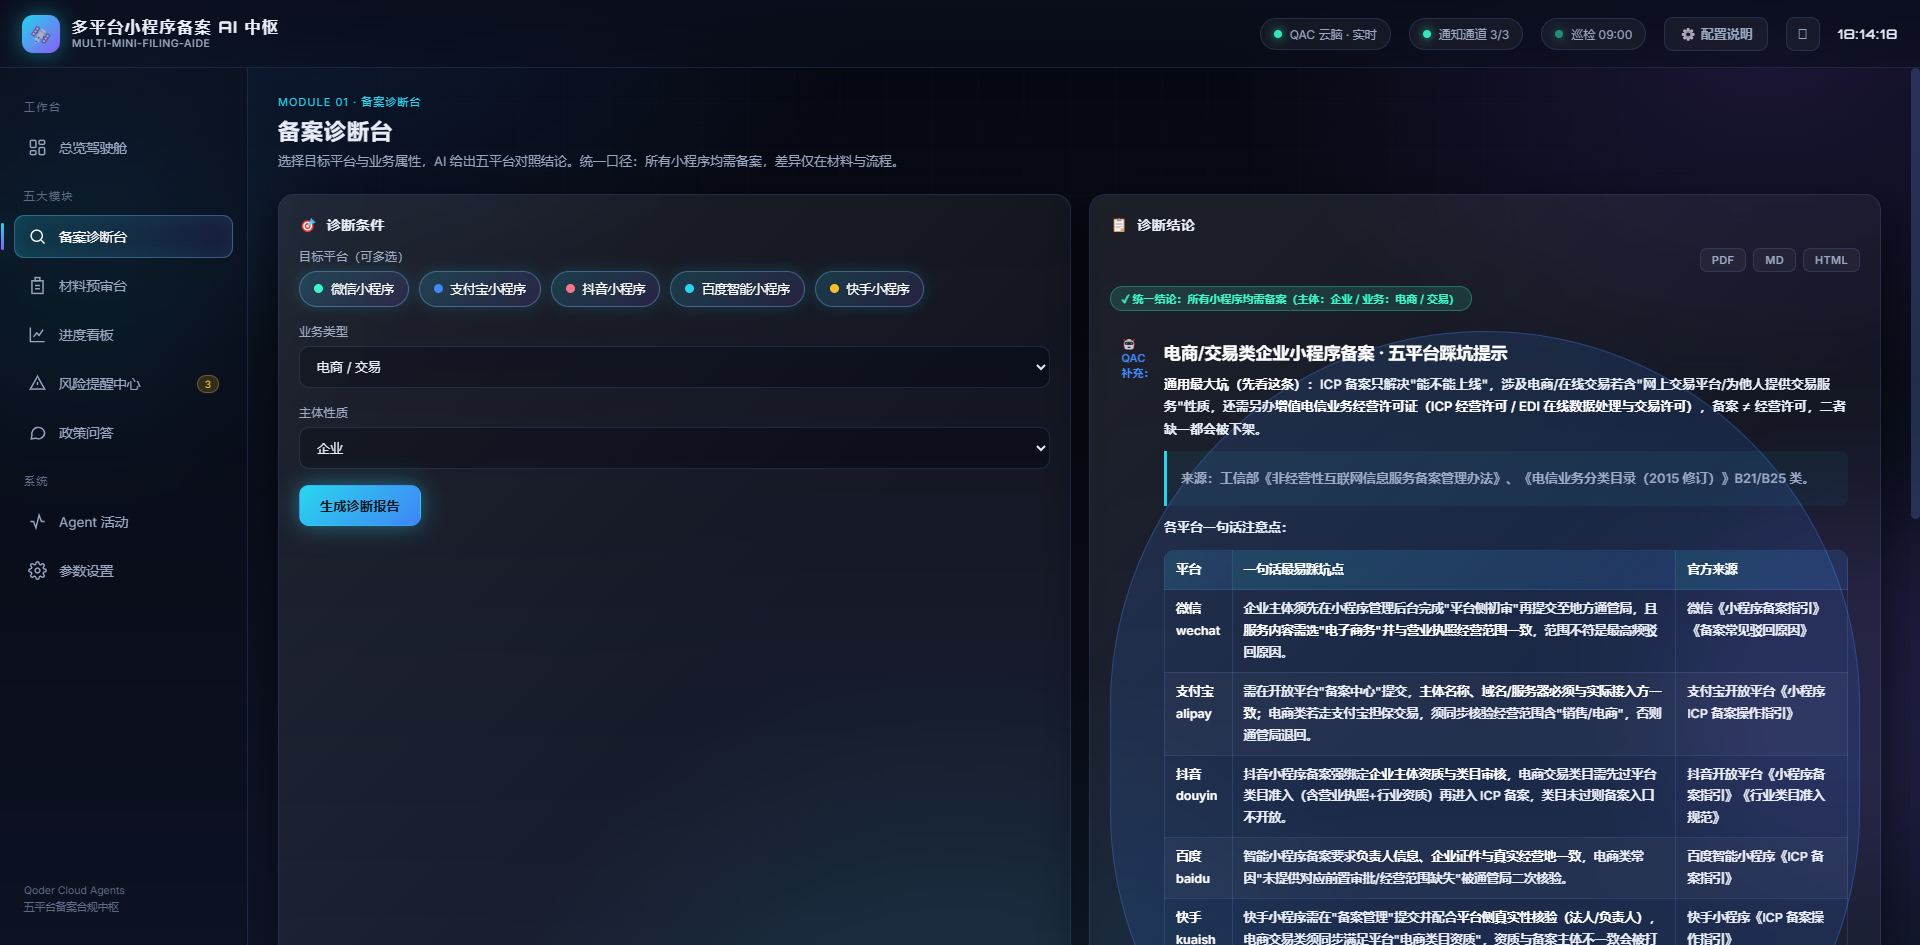Viewport: 1920px width, 945px height.
Task: Click the gear icon in 配置说明
Action: coord(1688,34)
